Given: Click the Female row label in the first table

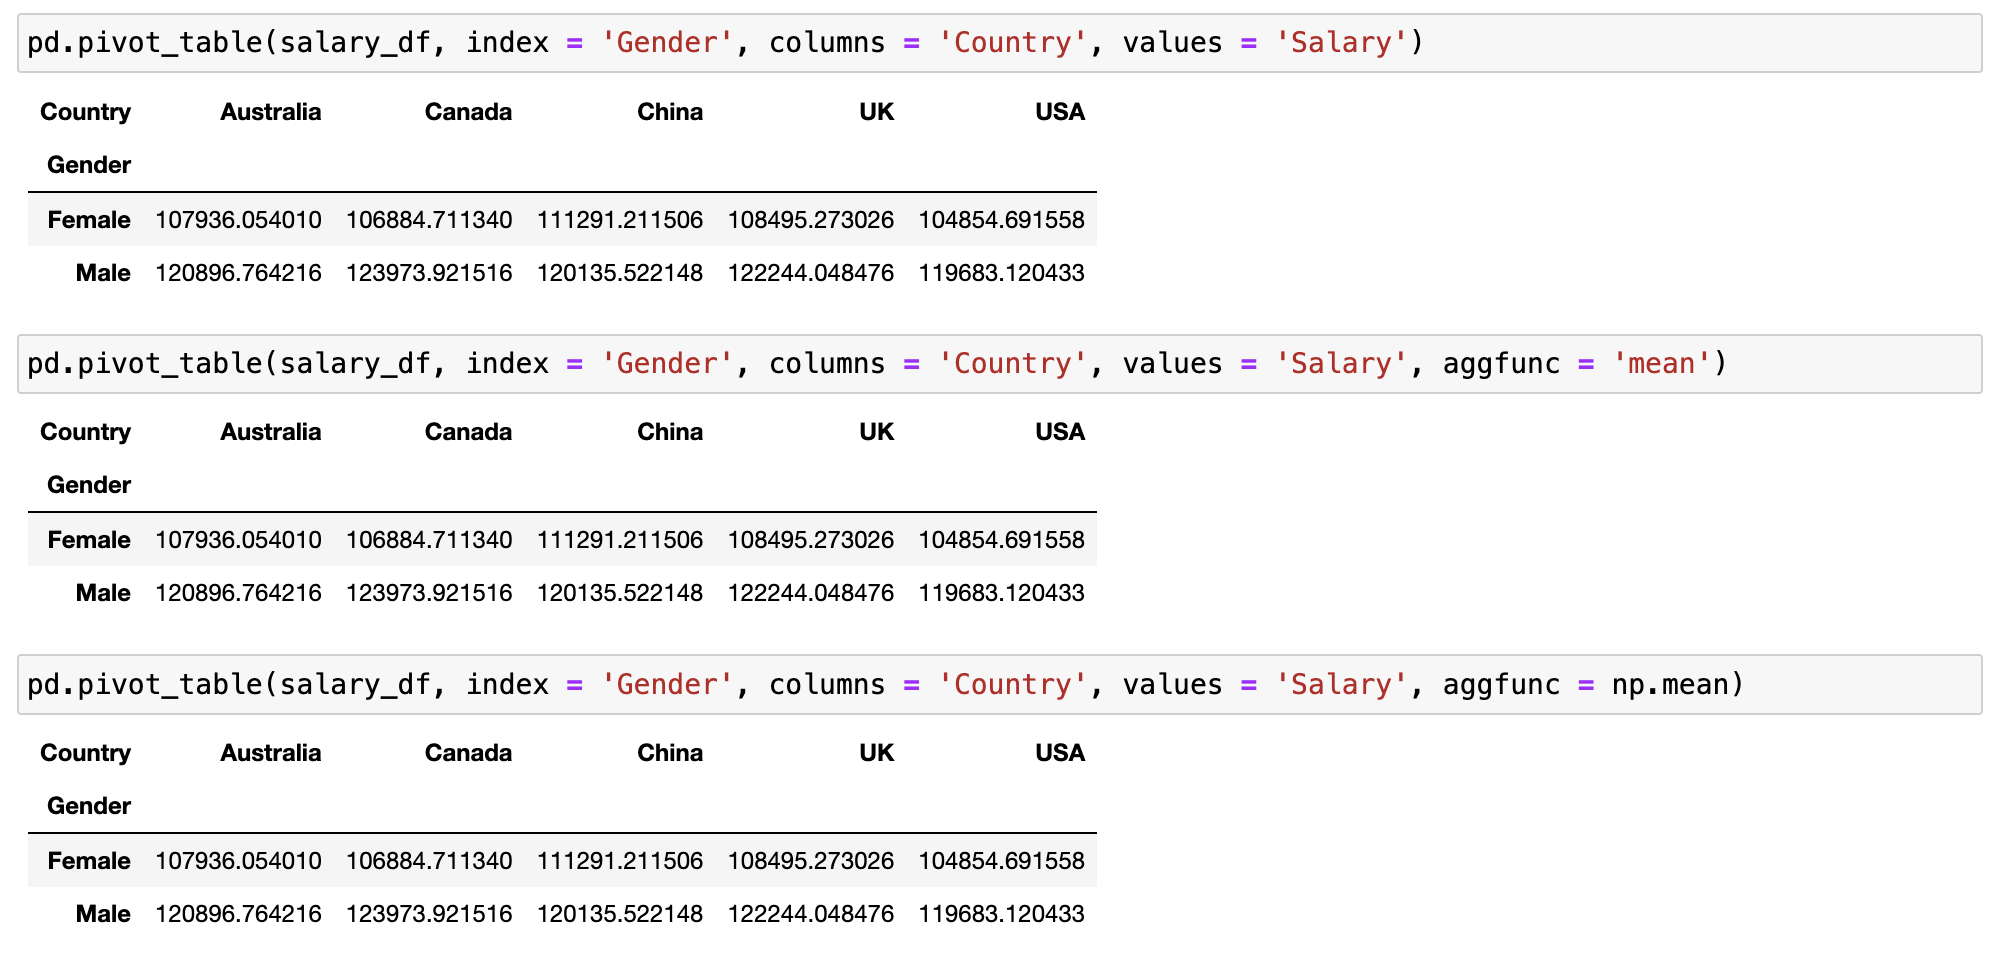Looking at the screenshot, I should click(x=89, y=220).
